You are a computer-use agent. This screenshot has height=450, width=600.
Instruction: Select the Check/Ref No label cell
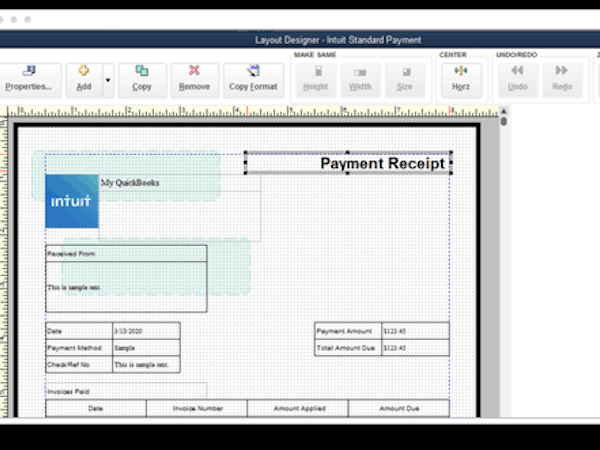point(79,365)
